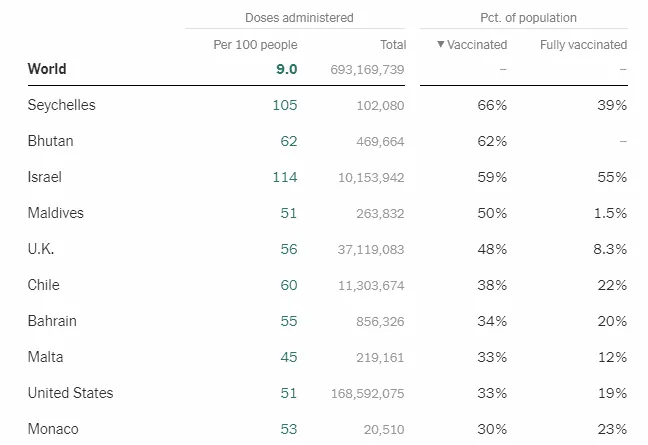The width and height of the screenshot is (648, 445).
Task: Click the U.K. country entry
Action: [41, 249]
